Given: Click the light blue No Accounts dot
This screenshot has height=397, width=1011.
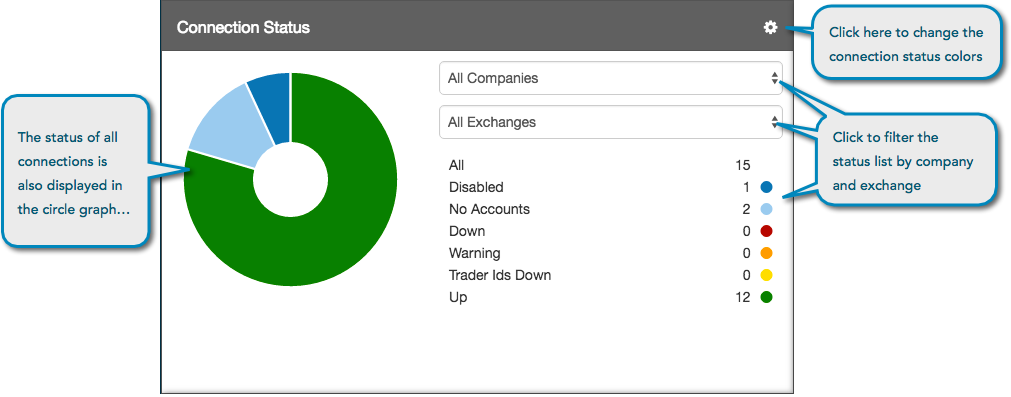Looking at the screenshot, I should (x=767, y=209).
